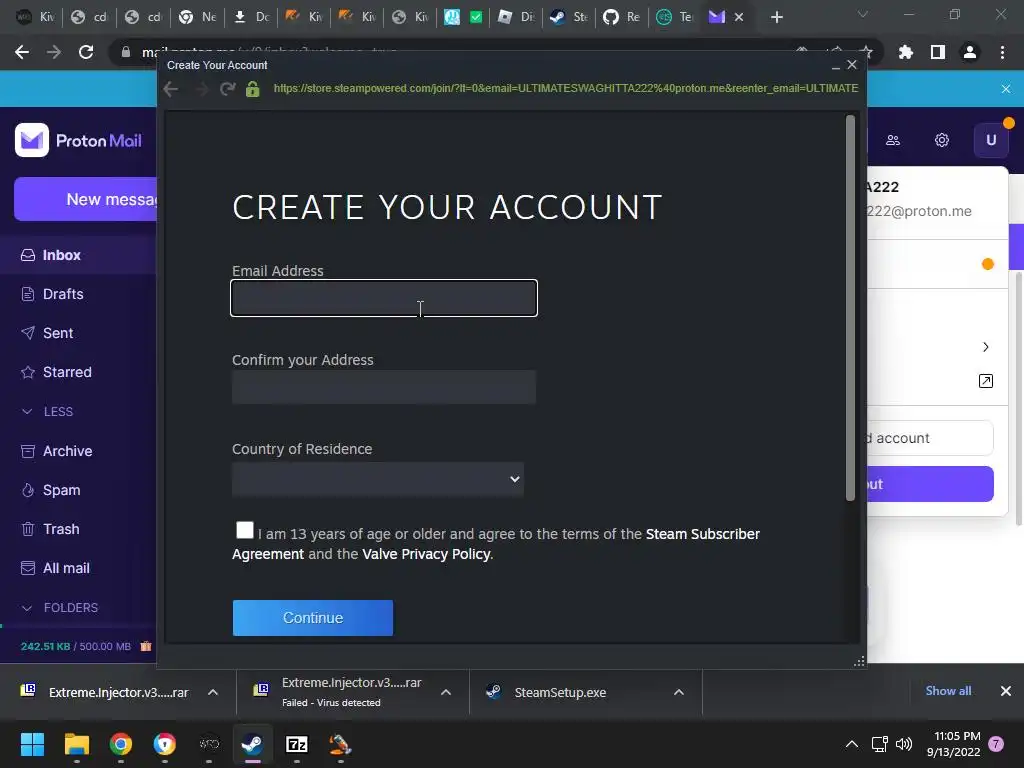The image size is (1024, 768).
Task: Click the right chevron in account panel
Action: tap(985, 347)
